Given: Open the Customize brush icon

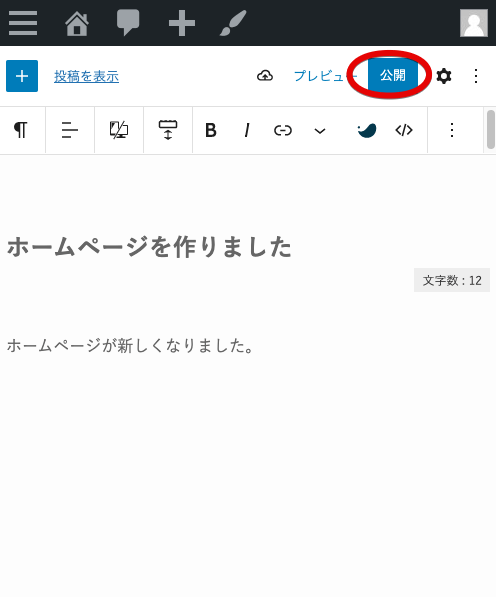Looking at the screenshot, I should [233, 23].
